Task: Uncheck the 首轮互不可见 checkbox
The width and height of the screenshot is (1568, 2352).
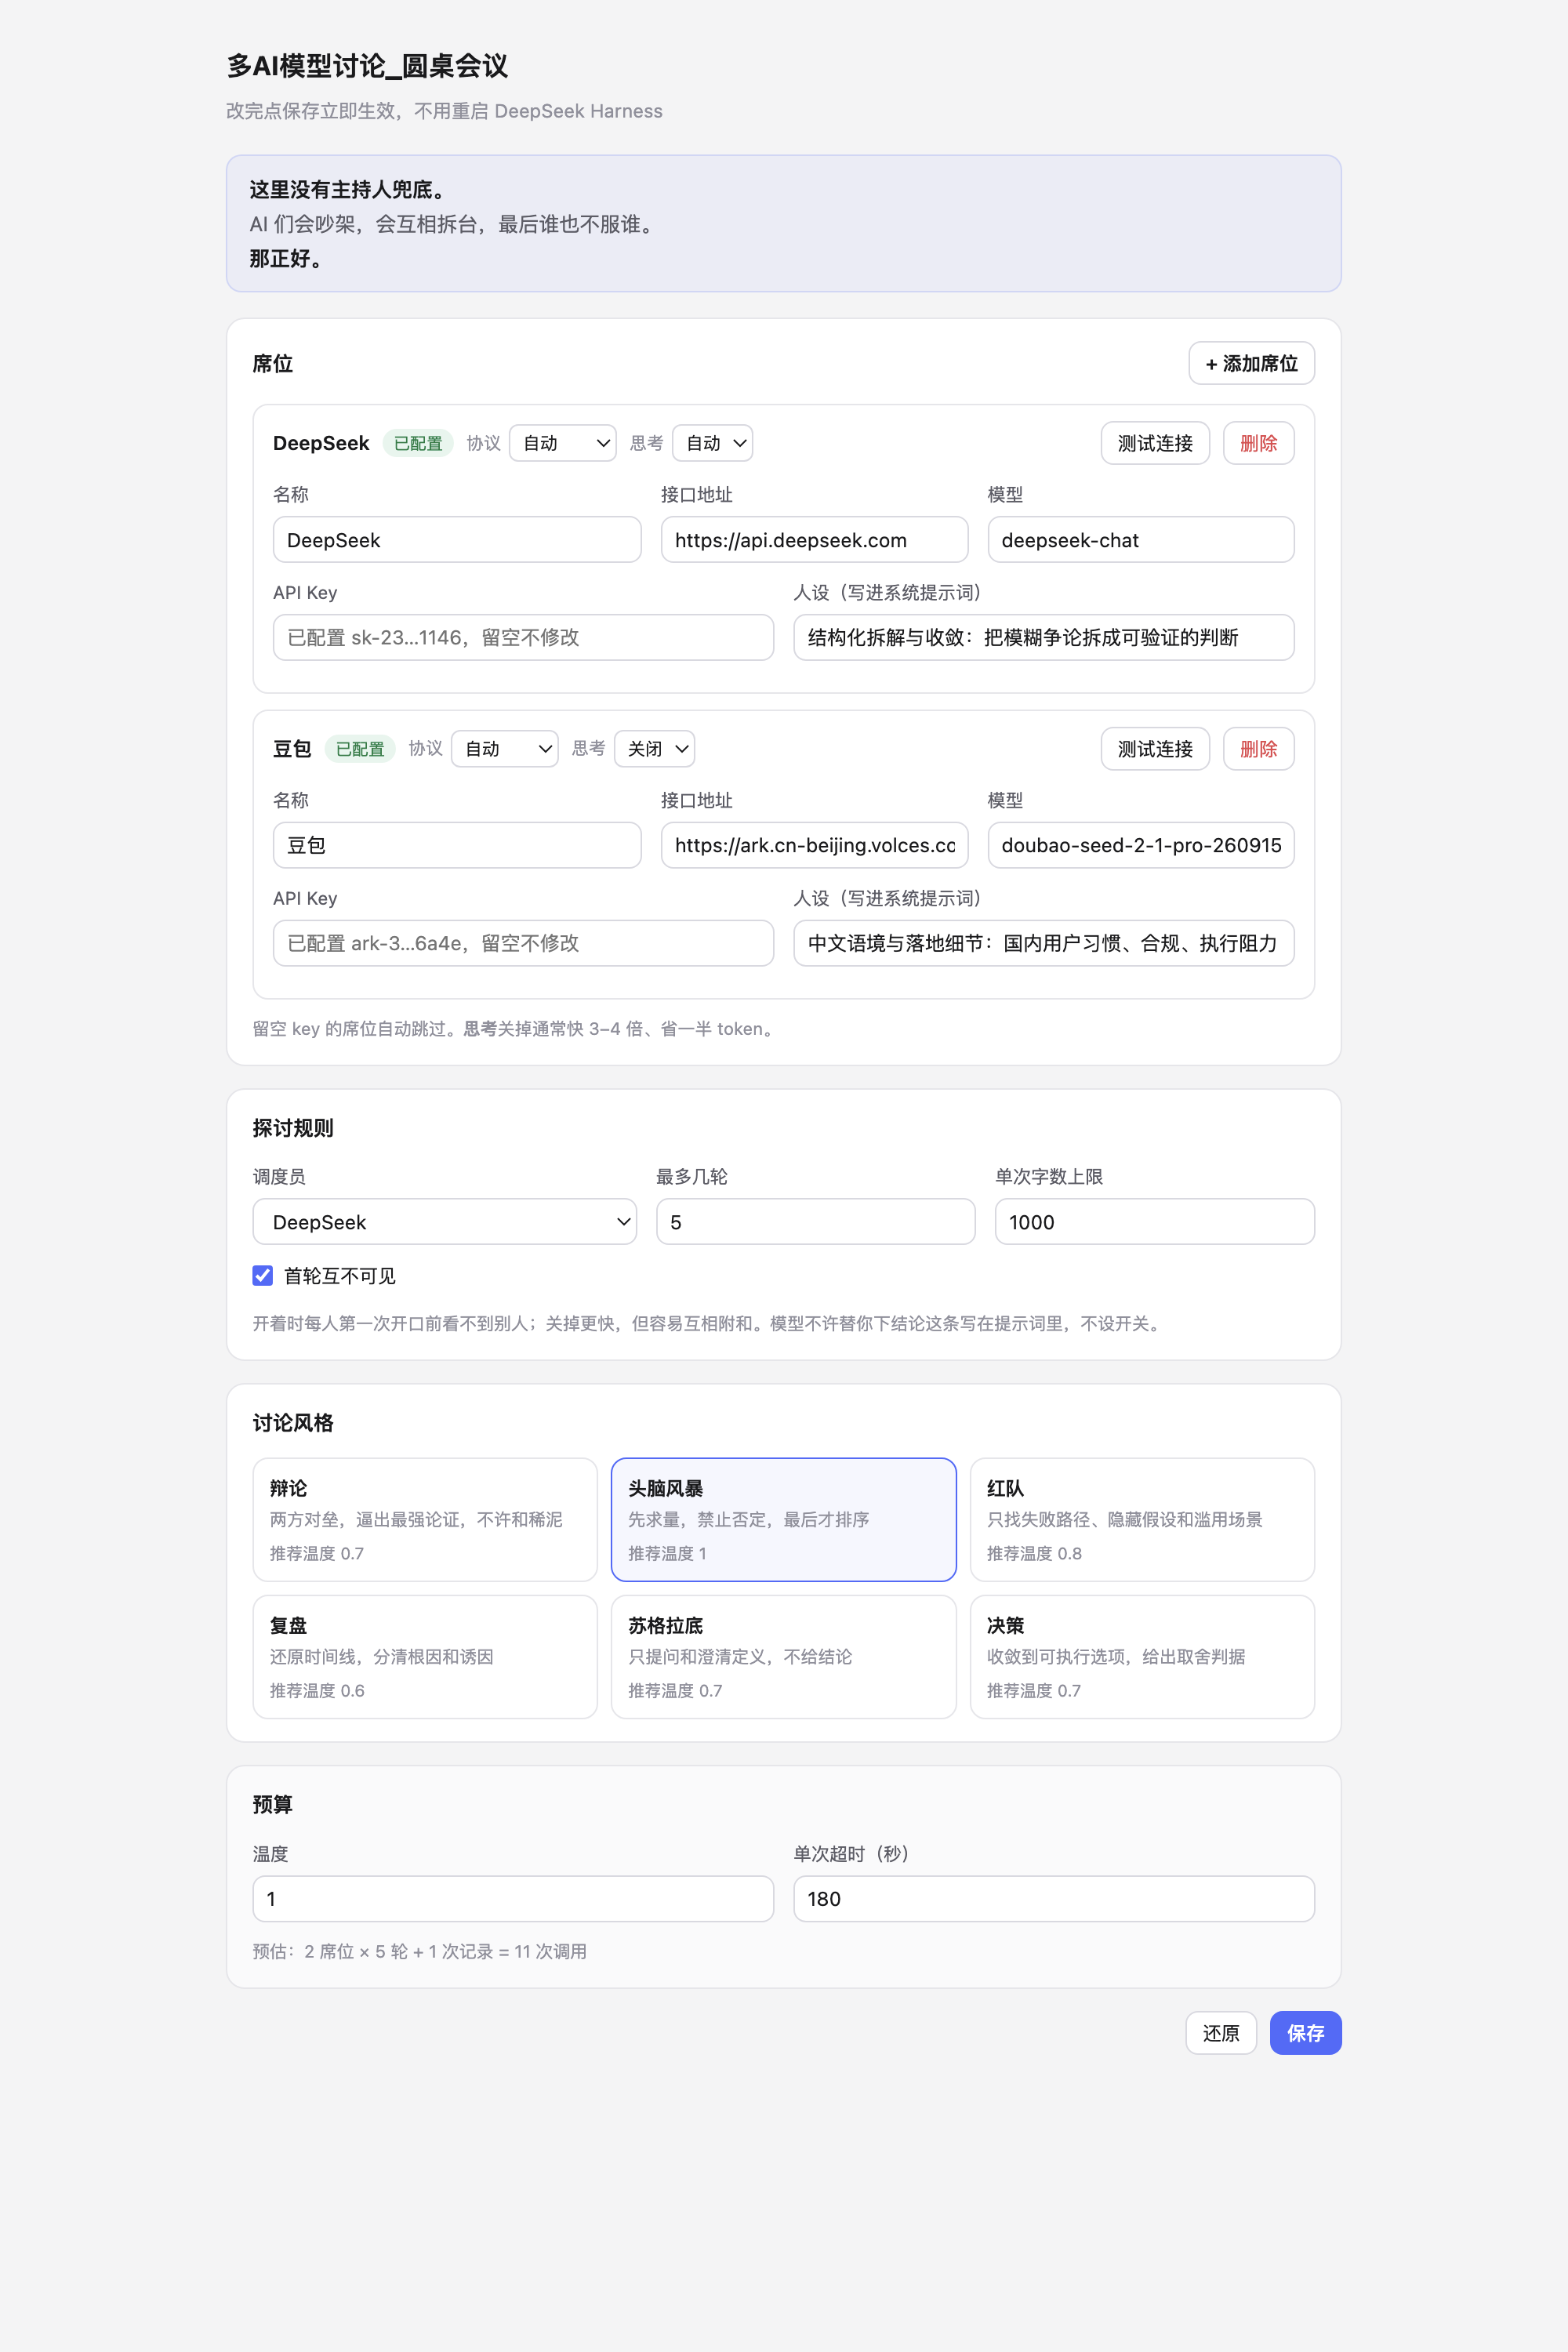Action: 263,1276
